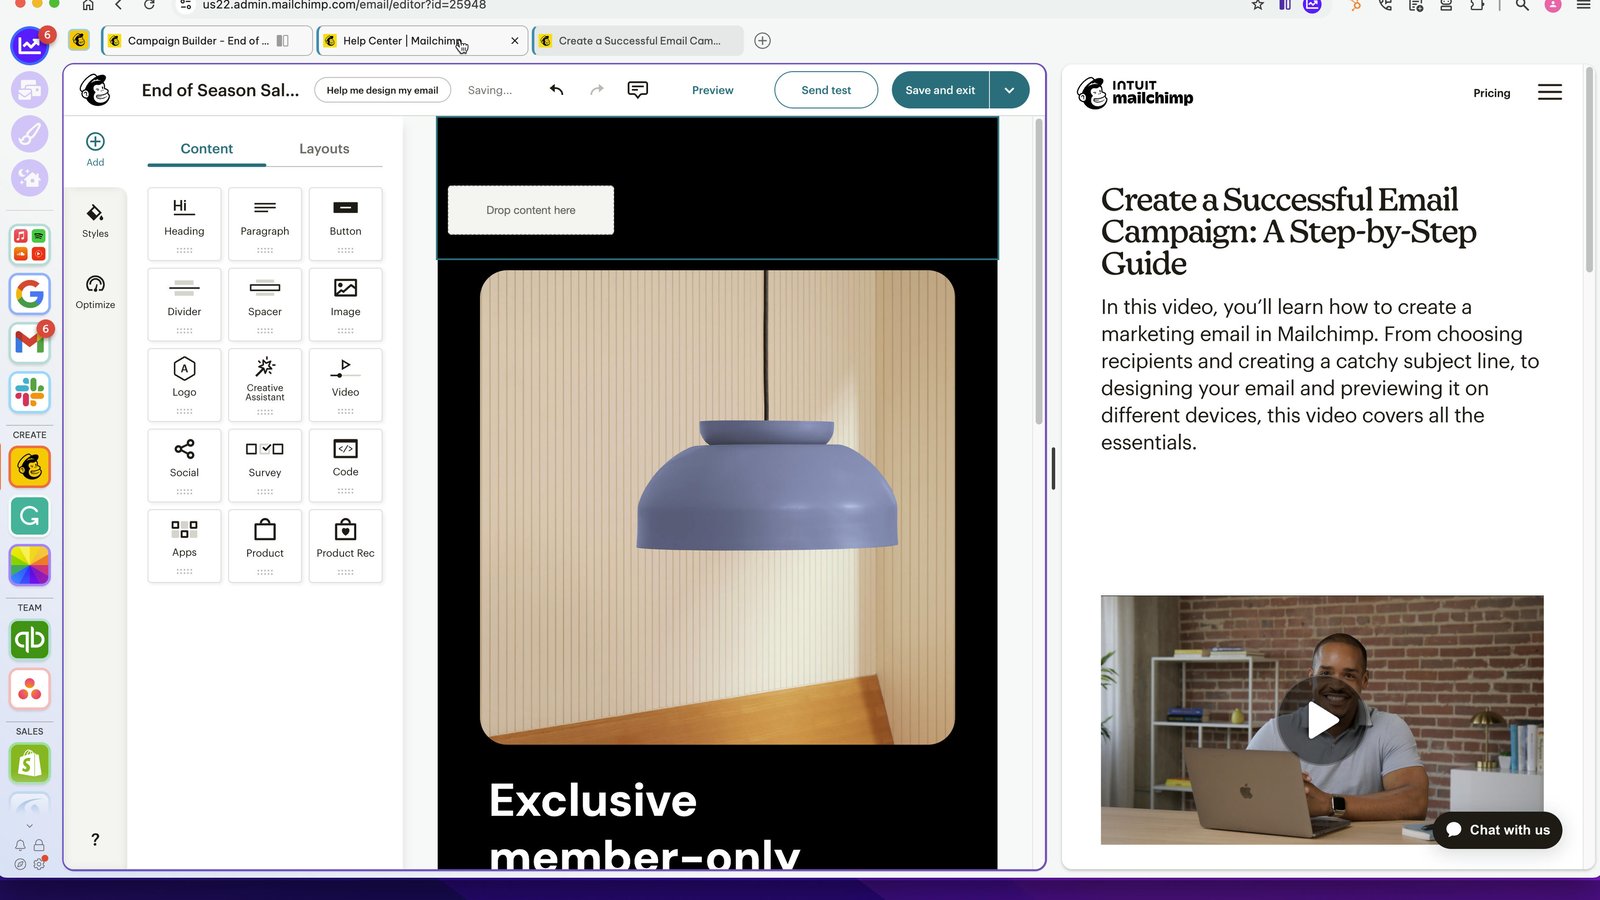Open a new browser tab
The image size is (1600, 900).
(x=762, y=41)
